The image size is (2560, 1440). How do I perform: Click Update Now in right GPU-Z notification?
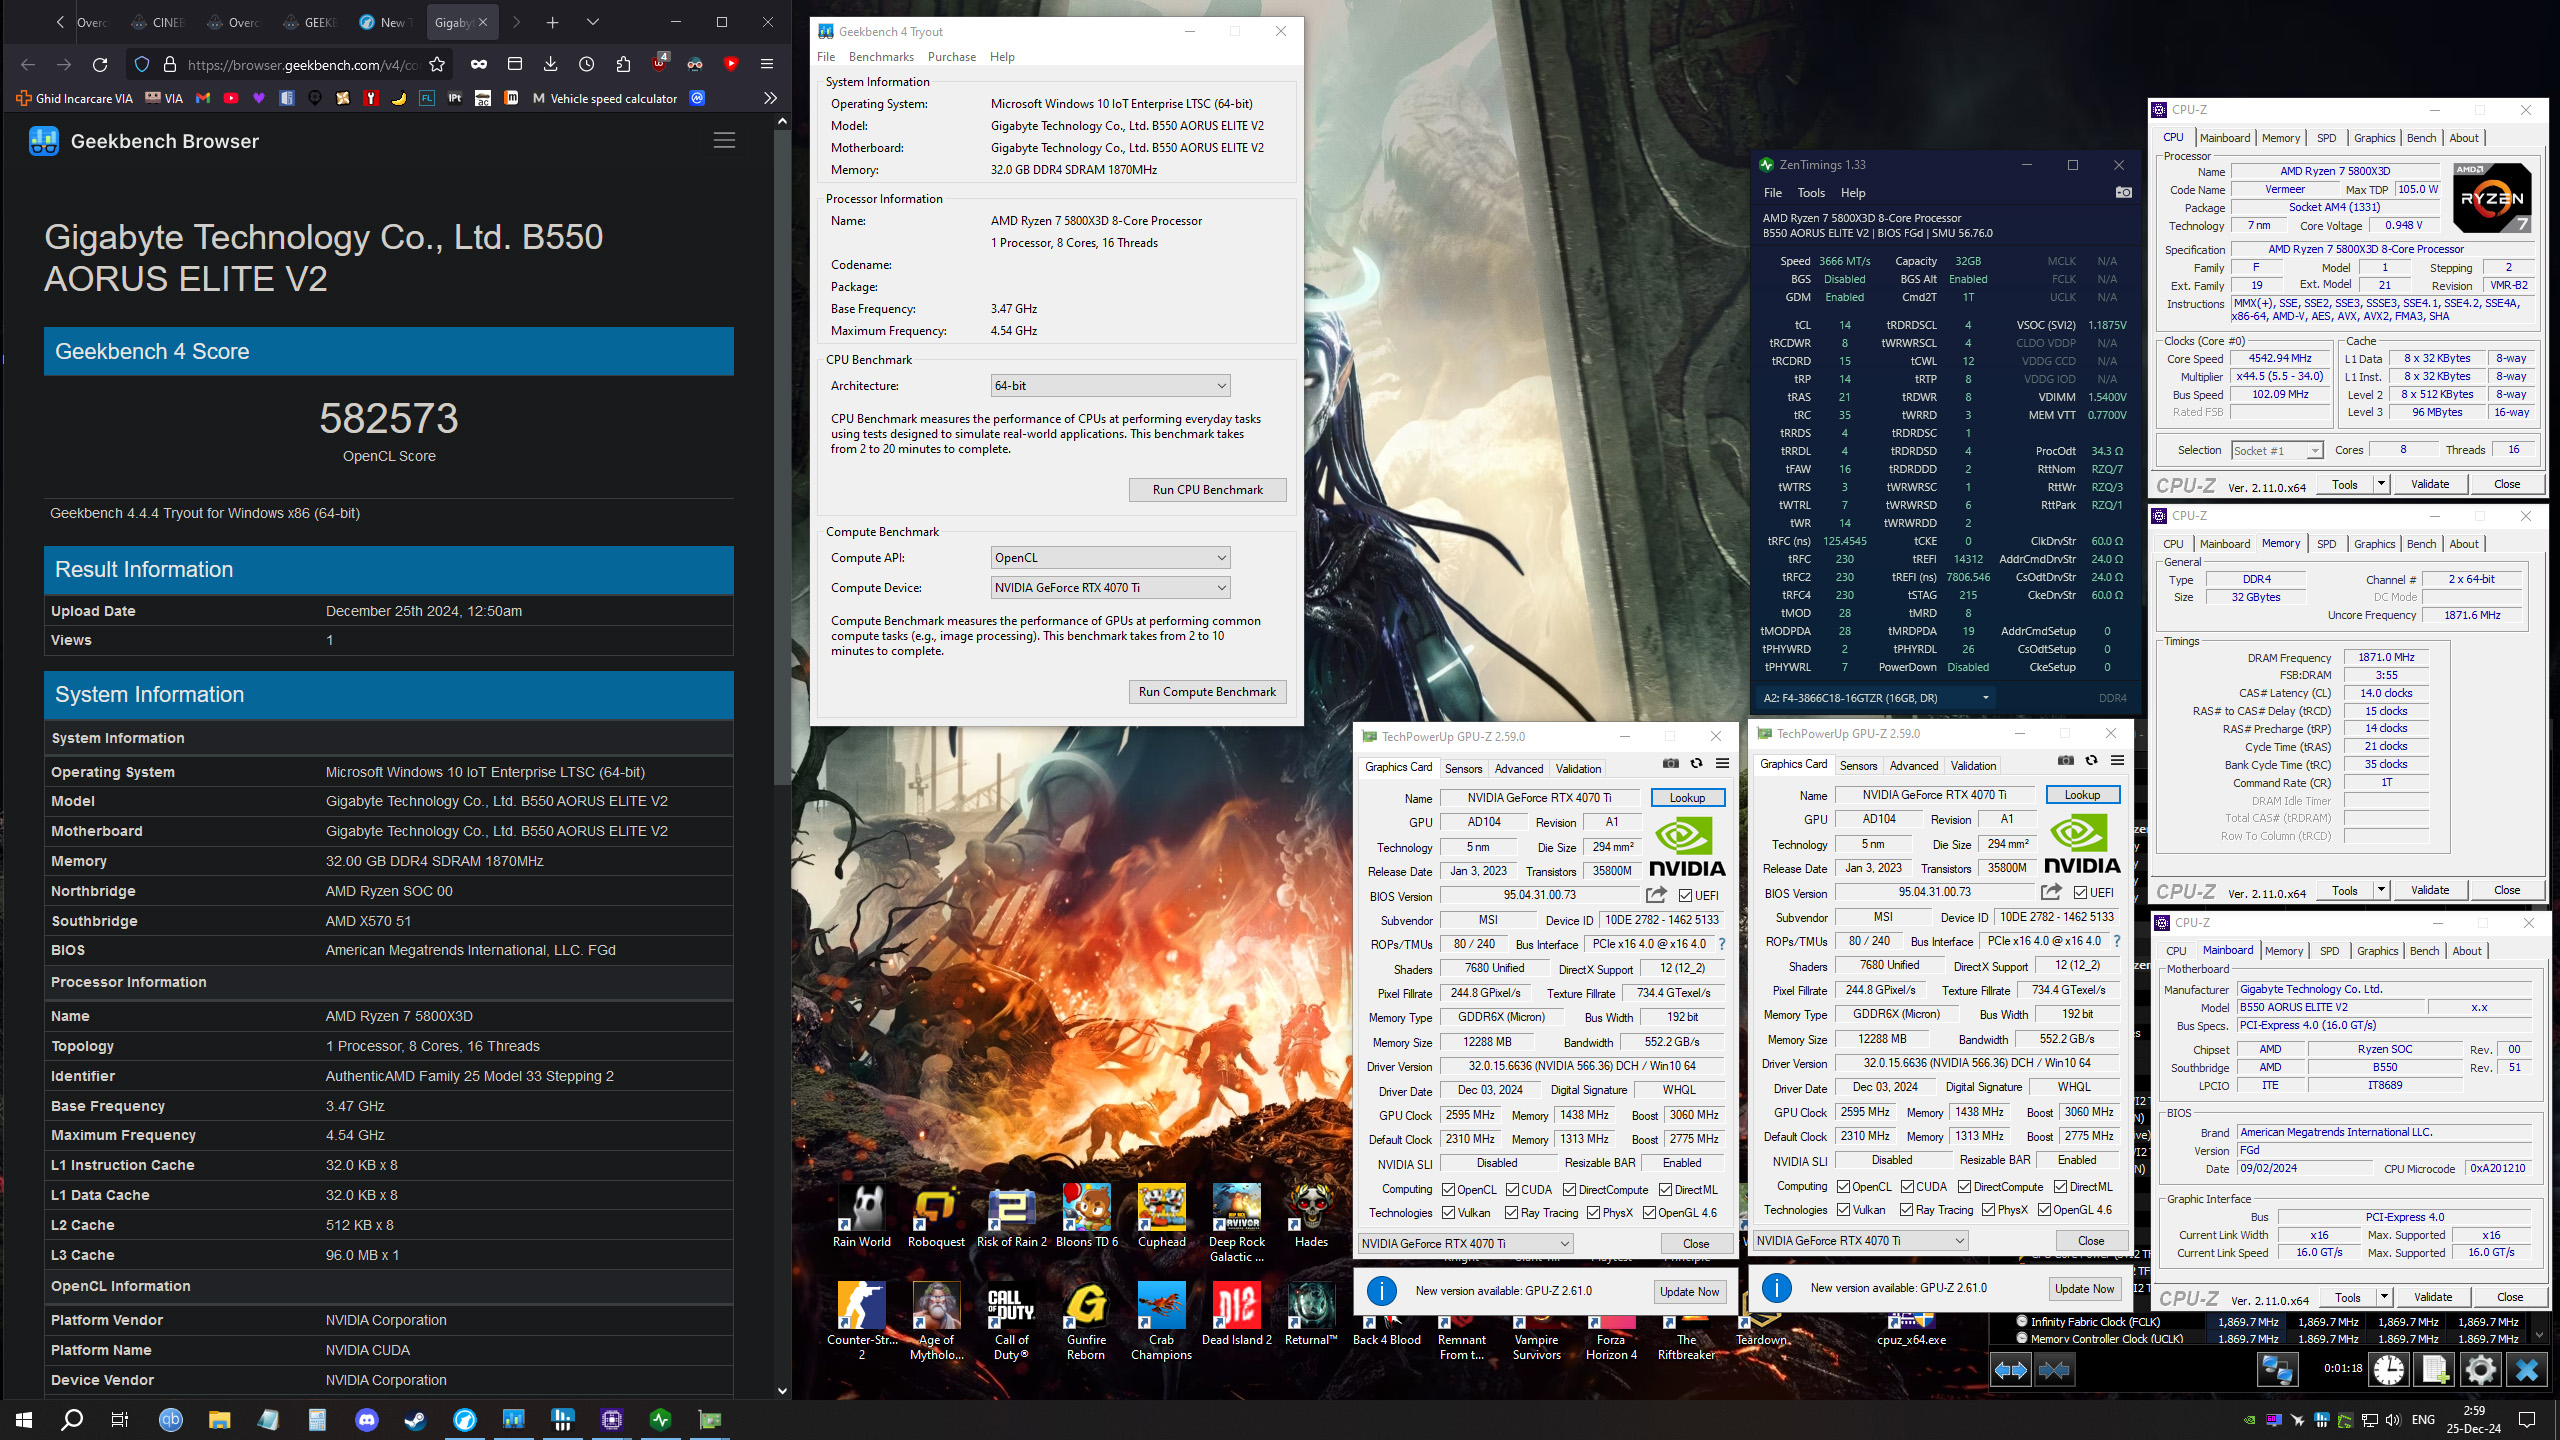pos(2084,1288)
